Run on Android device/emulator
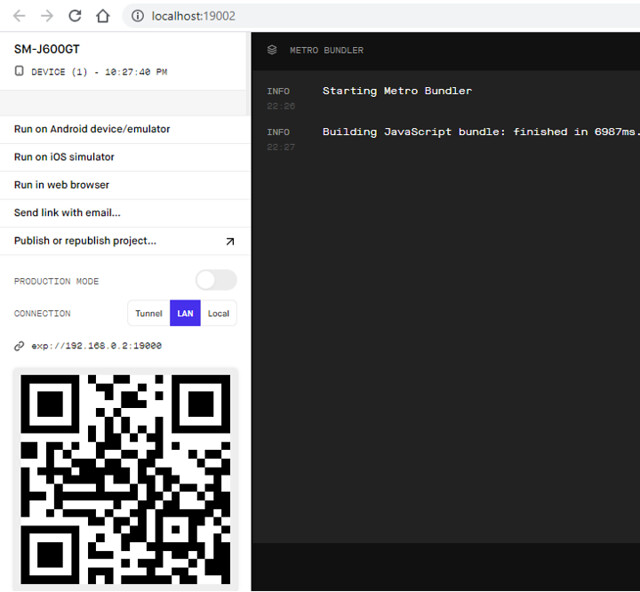 [124, 129]
